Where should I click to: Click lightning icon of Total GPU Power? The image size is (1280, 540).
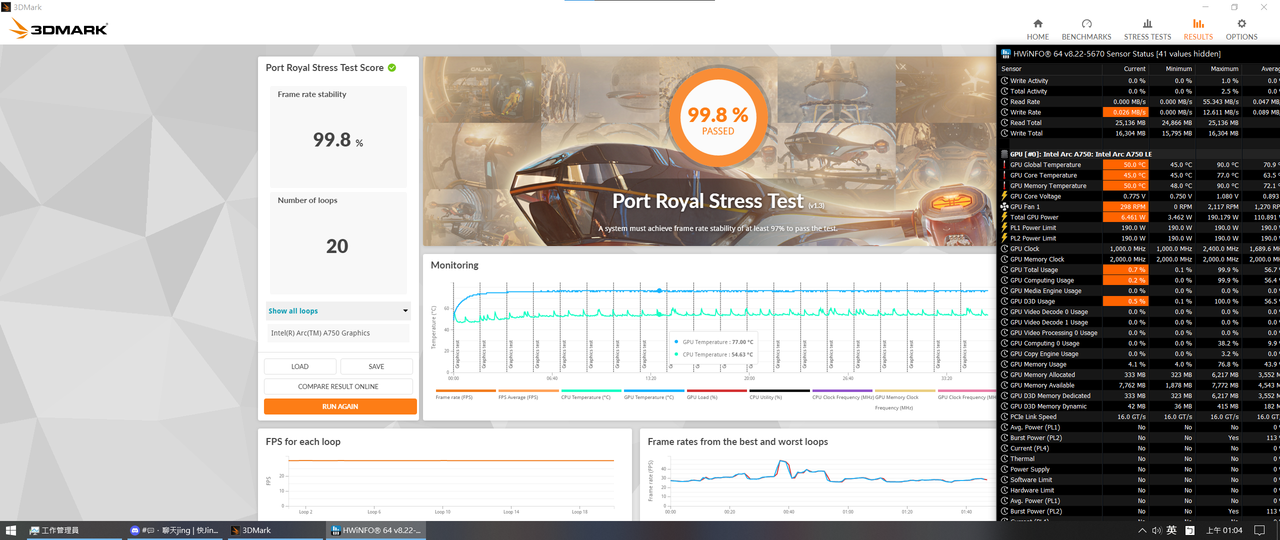click(1004, 217)
